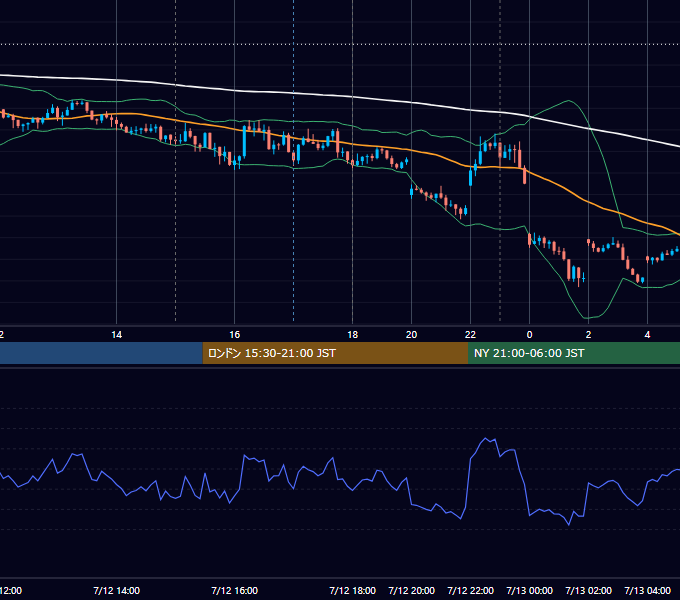Click the 14 hour label on the price chart
680x600 pixels.
pyautogui.click(x=117, y=335)
